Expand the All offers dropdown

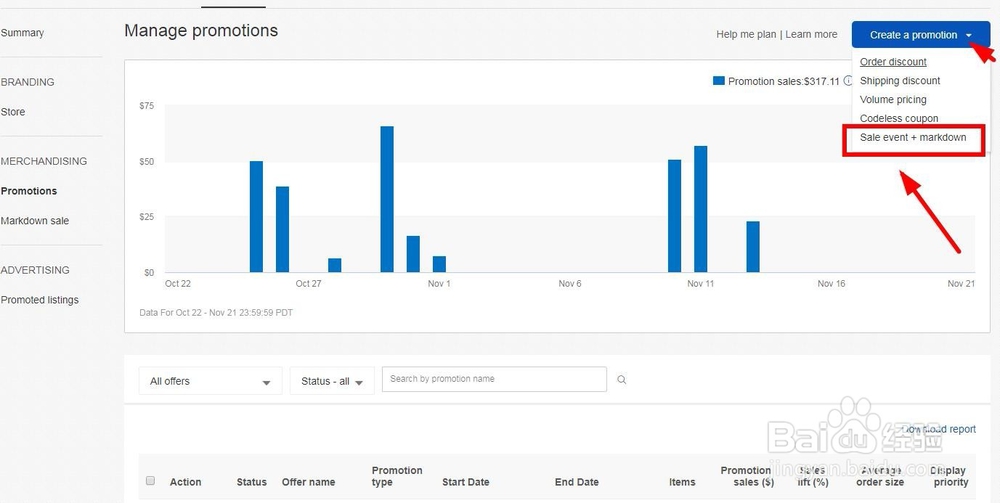click(x=210, y=381)
